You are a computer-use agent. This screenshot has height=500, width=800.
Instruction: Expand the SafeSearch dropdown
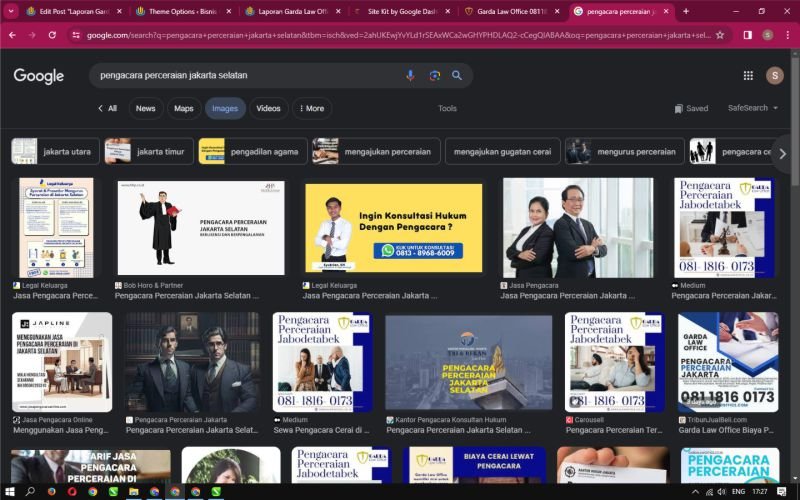point(753,108)
